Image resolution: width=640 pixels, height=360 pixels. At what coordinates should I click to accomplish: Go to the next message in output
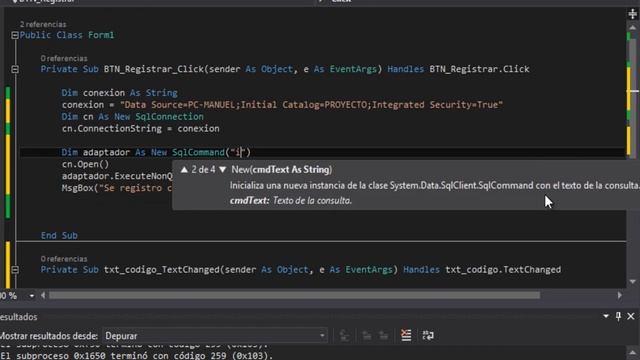click(384, 336)
